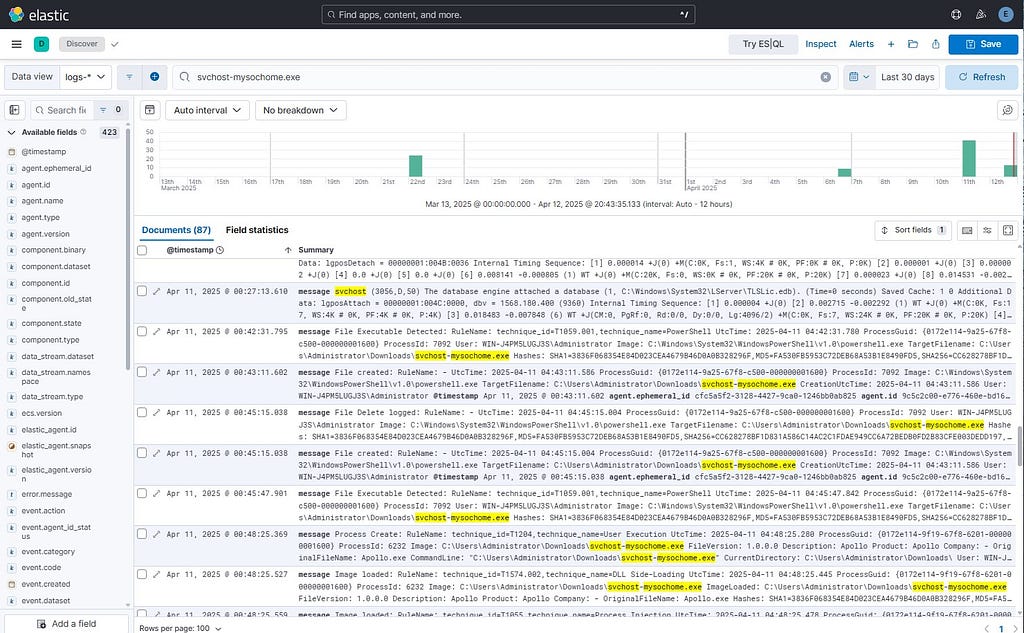
Task: Enter full screen for the document table
Action: (1008, 230)
